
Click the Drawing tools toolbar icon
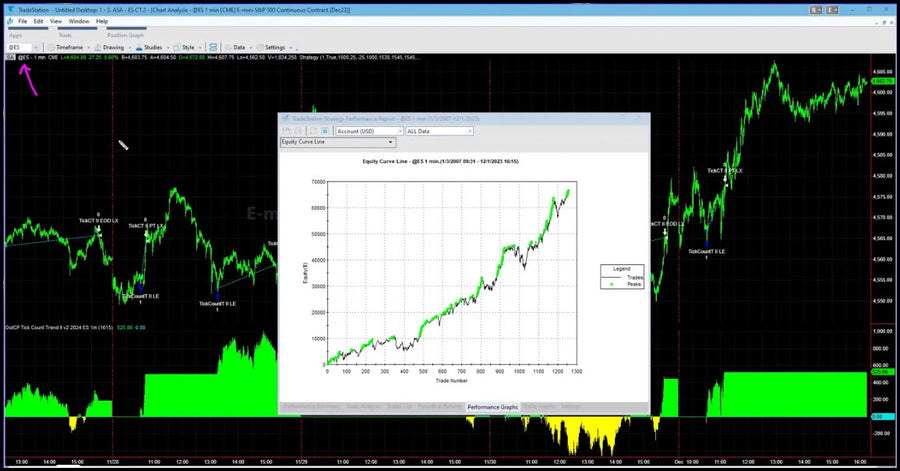click(98, 47)
